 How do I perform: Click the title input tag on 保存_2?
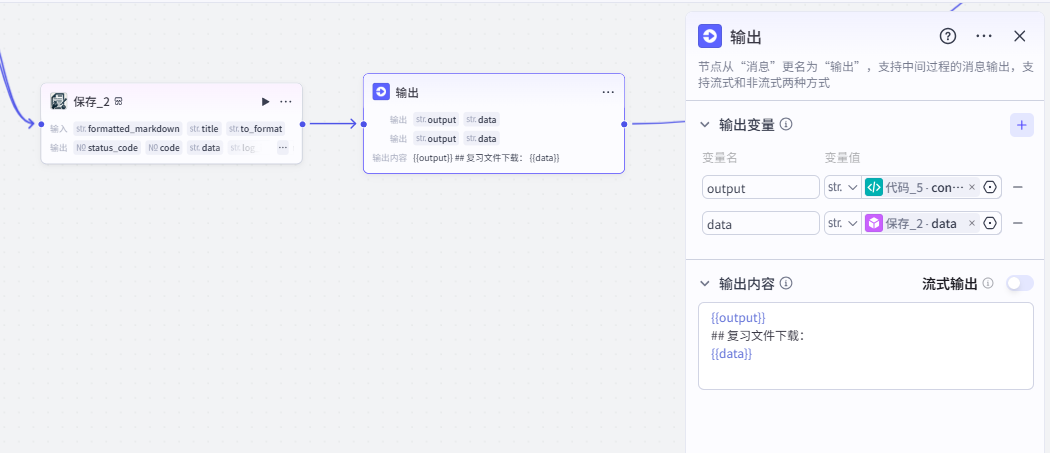click(x=204, y=129)
